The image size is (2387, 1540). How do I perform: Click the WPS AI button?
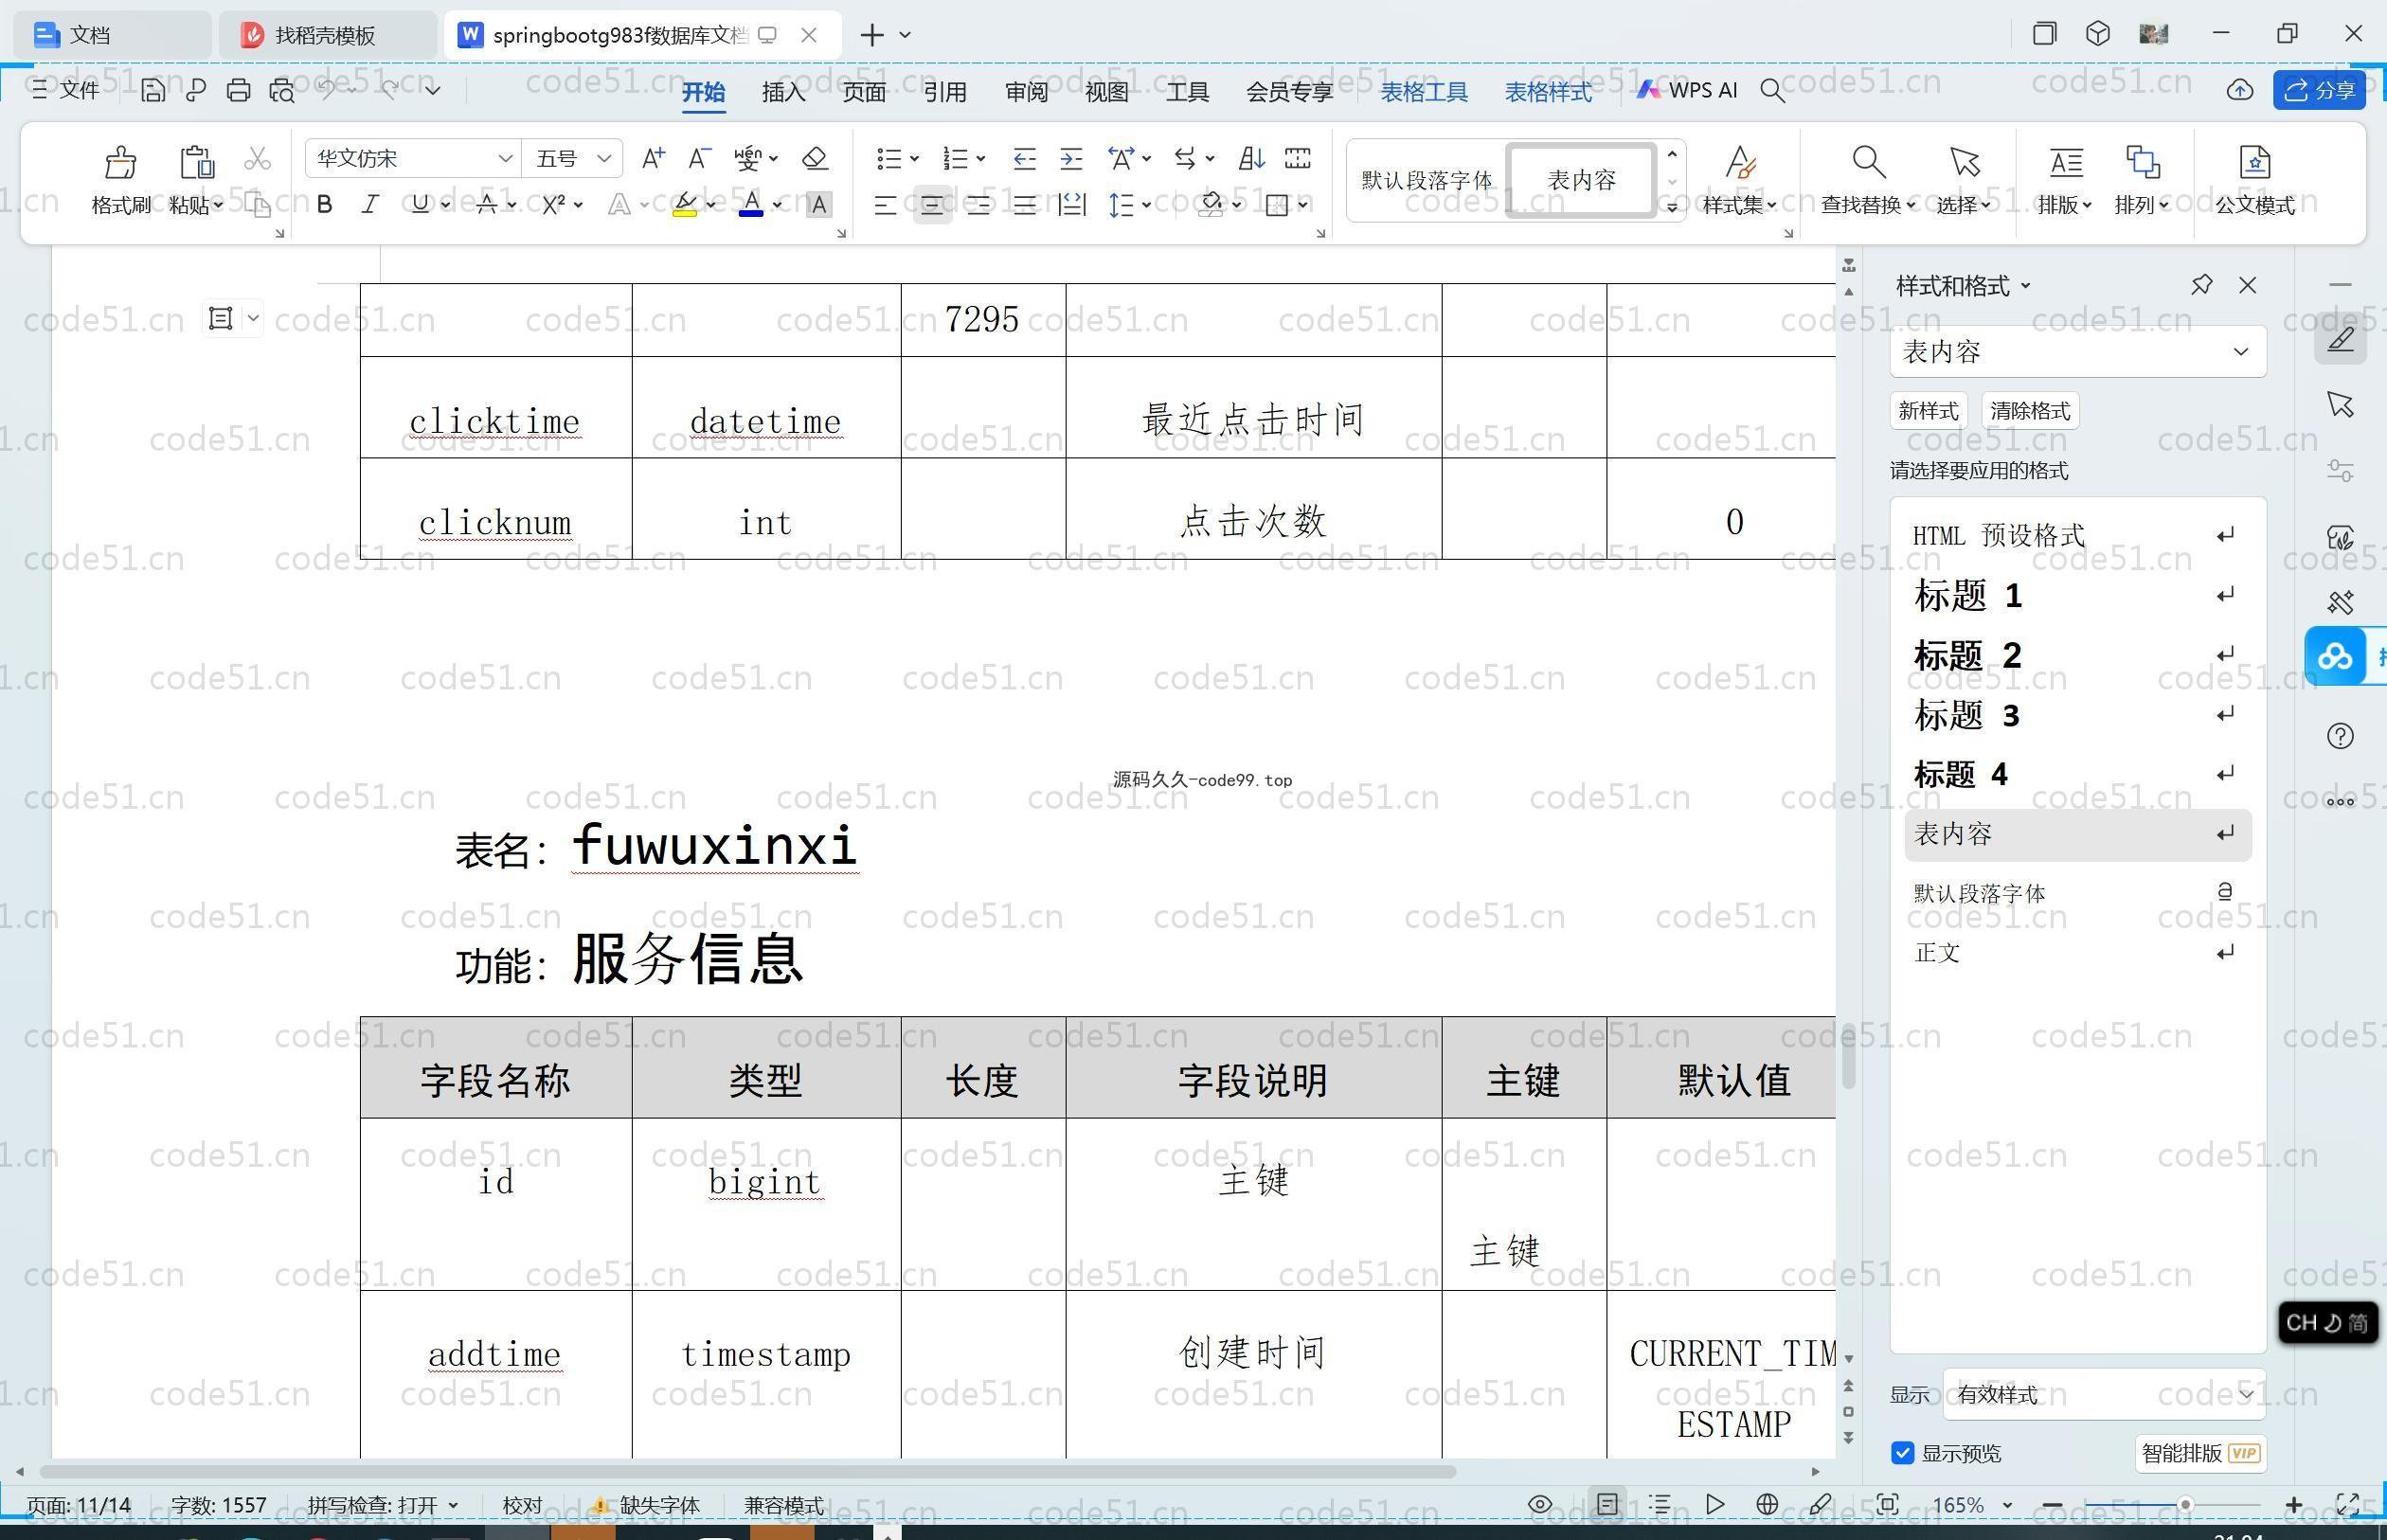point(1687,90)
